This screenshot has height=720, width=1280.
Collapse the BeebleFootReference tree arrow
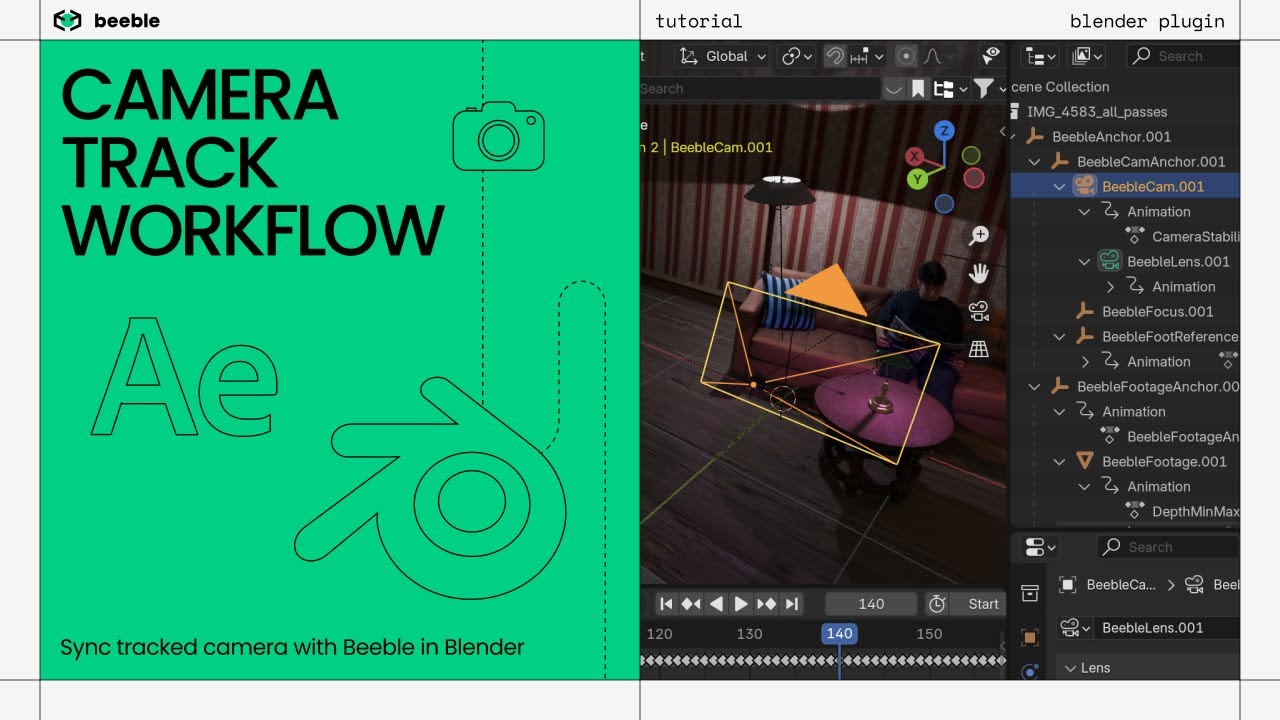tap(1060, 337)
